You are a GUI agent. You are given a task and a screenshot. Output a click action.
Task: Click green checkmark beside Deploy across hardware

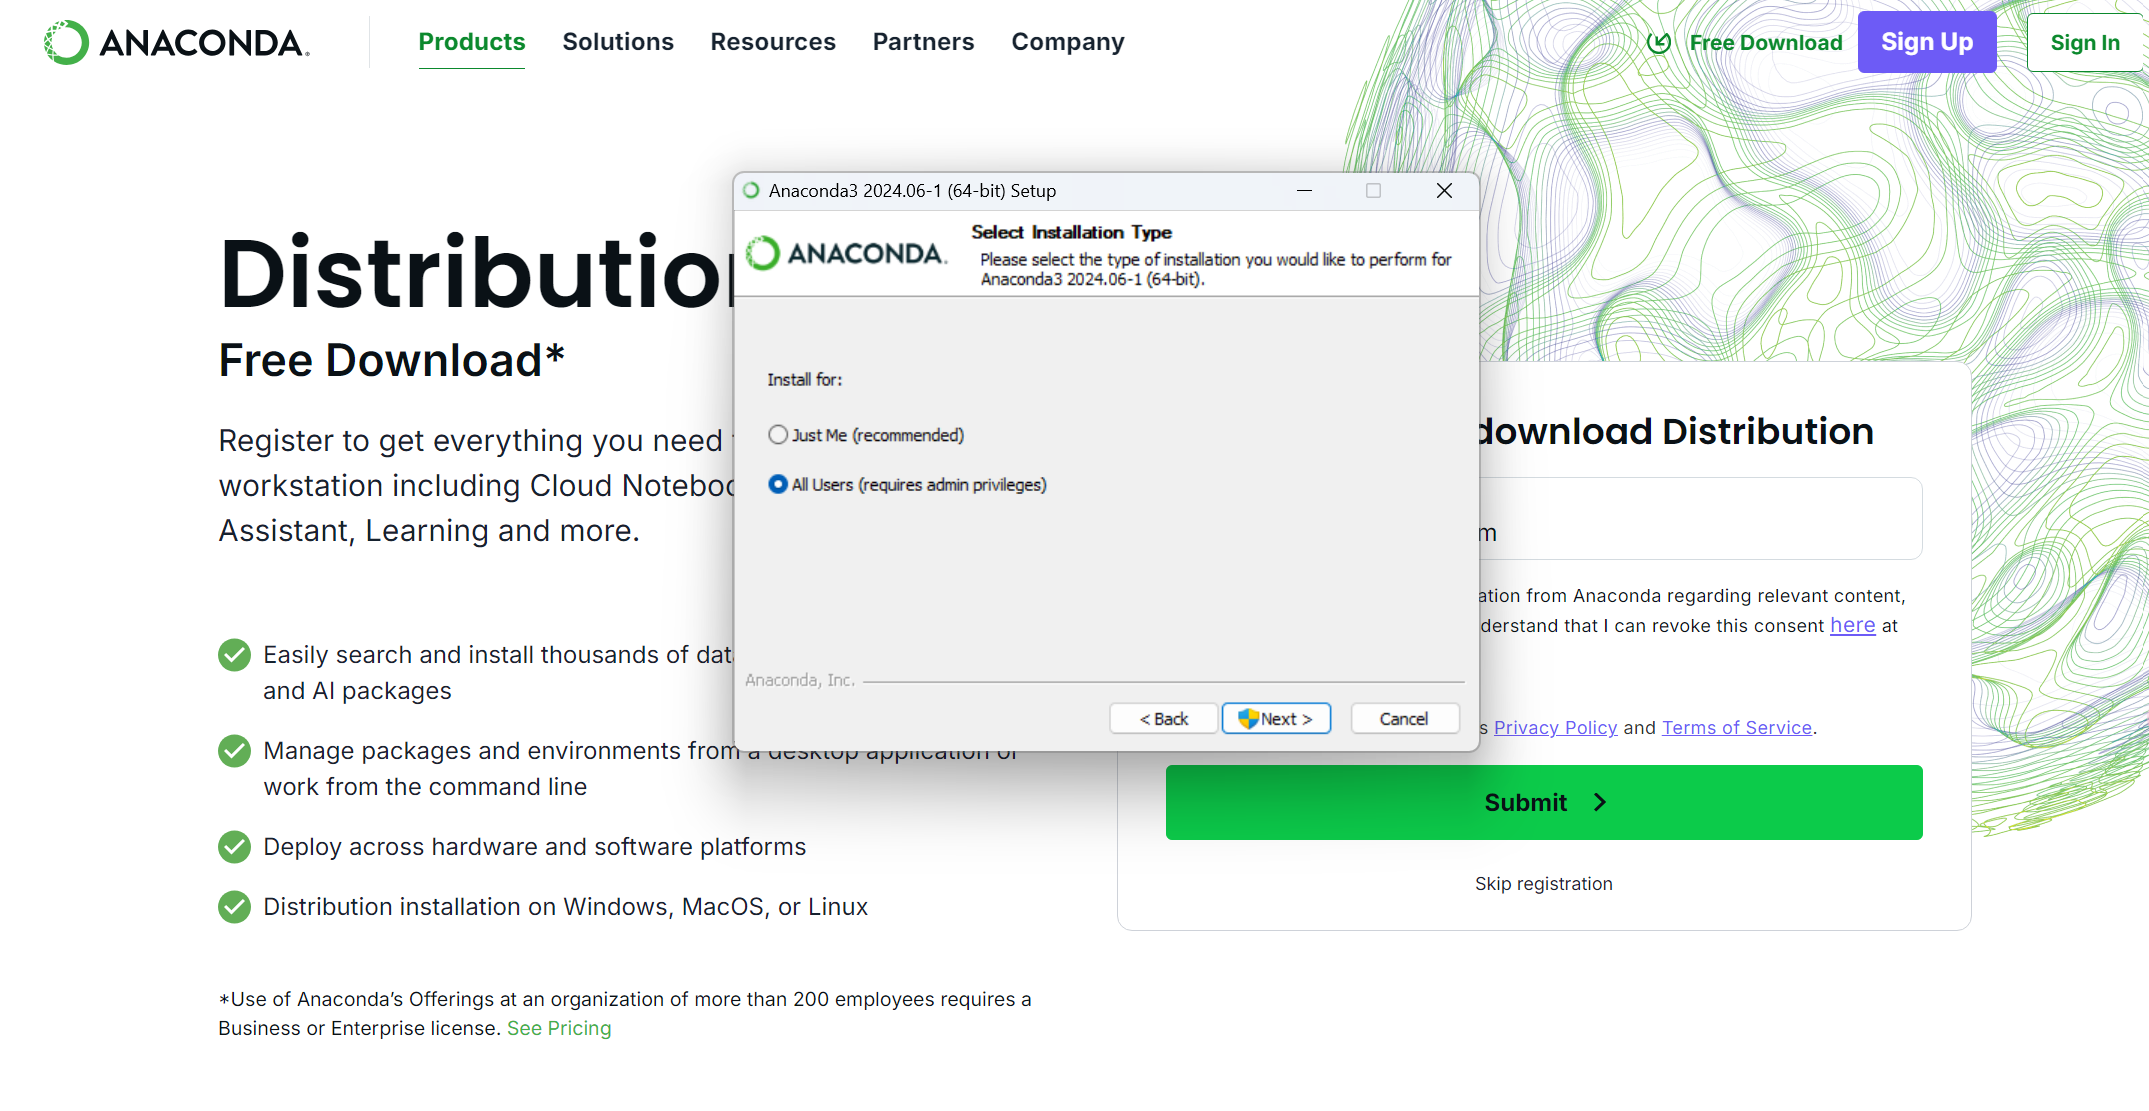(x=235, y=847)
